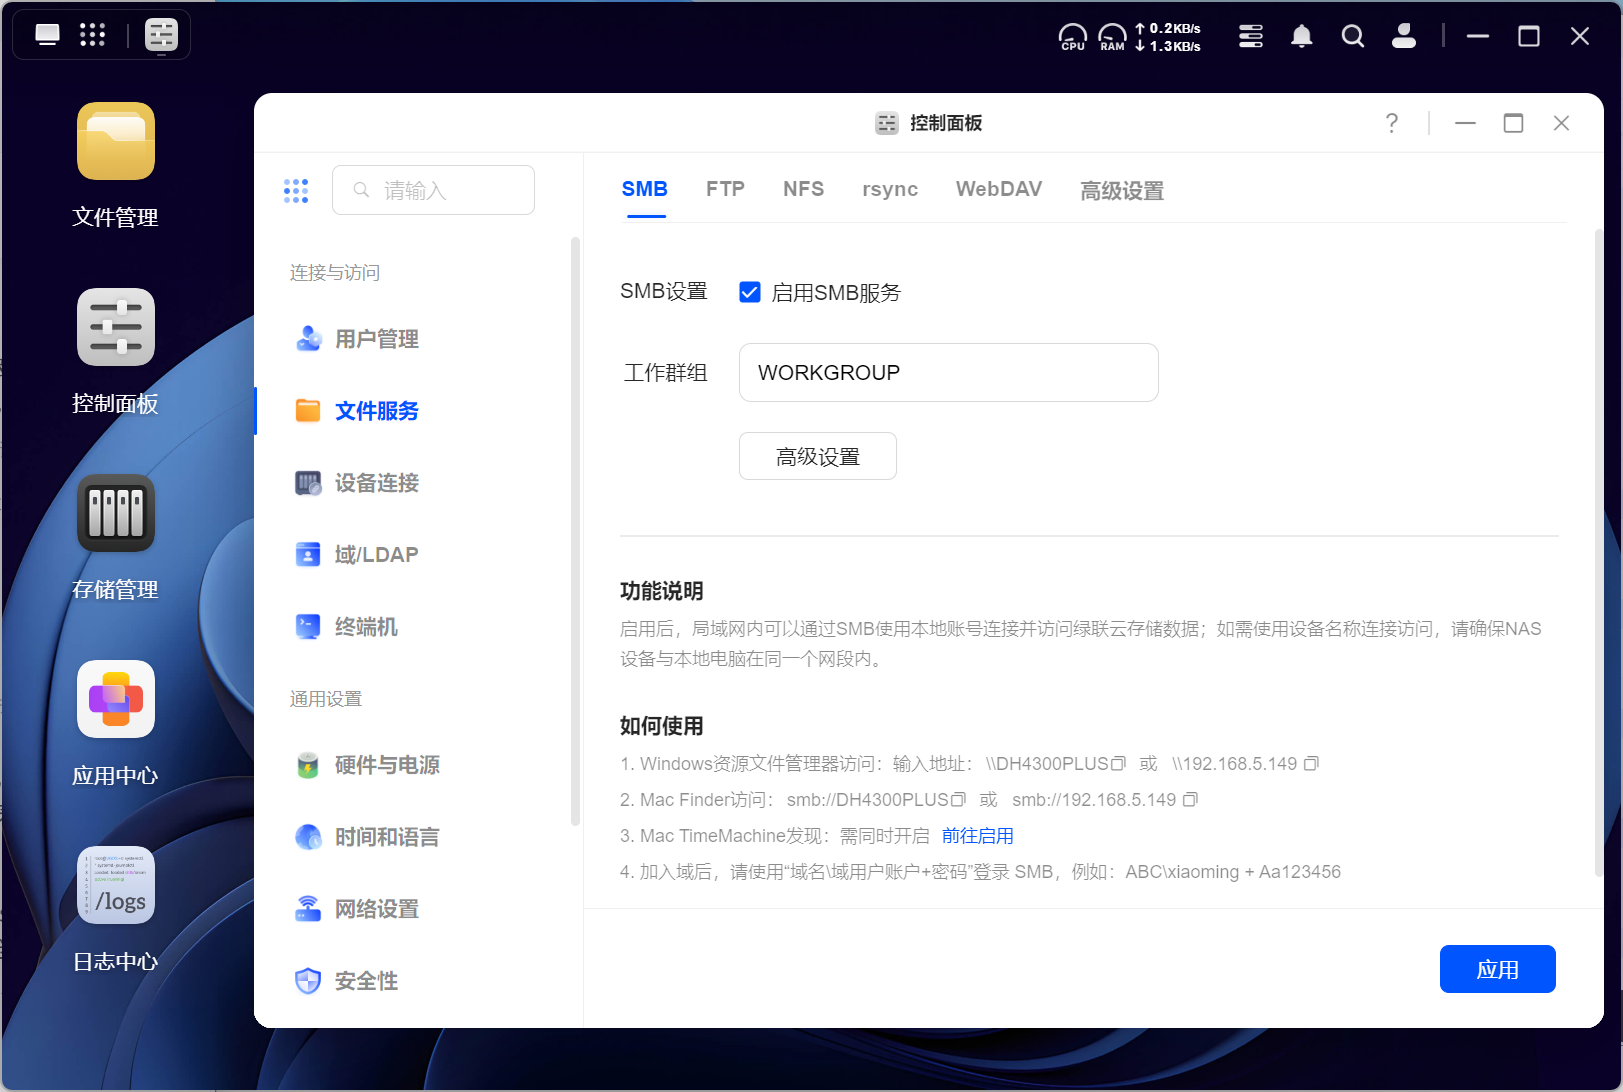Open help question mark in control panel
The image size is (1623, 1092).
(x=1392, y=123)
